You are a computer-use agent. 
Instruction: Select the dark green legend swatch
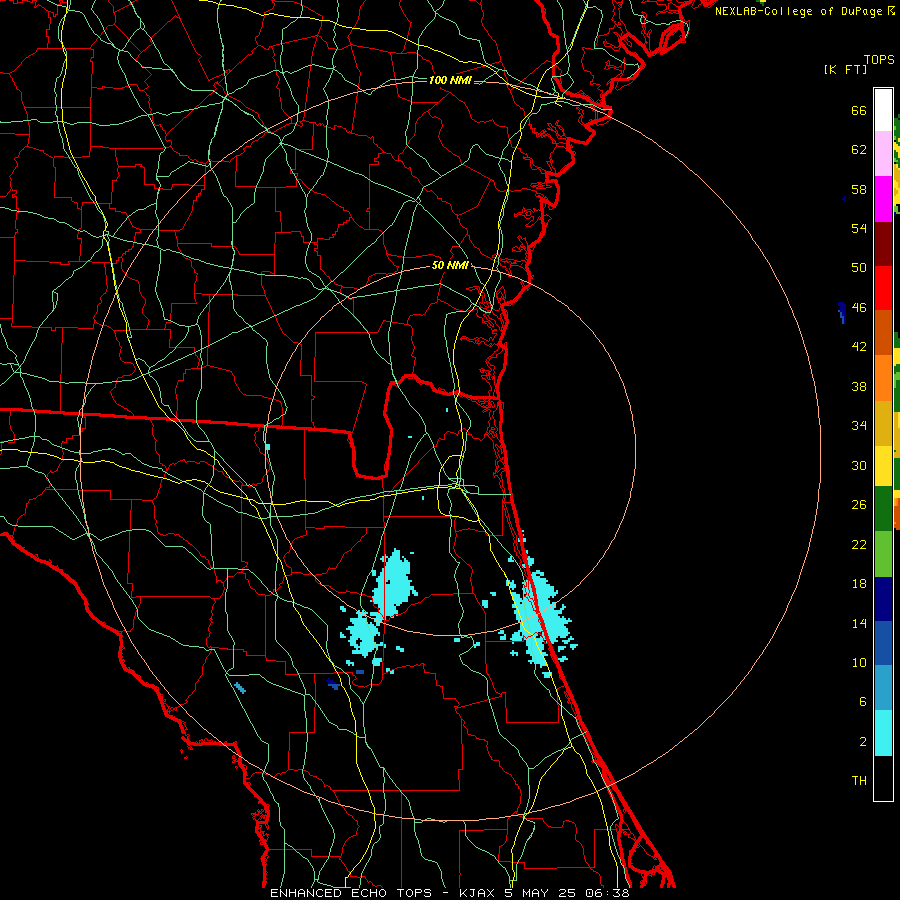[883, 509]
